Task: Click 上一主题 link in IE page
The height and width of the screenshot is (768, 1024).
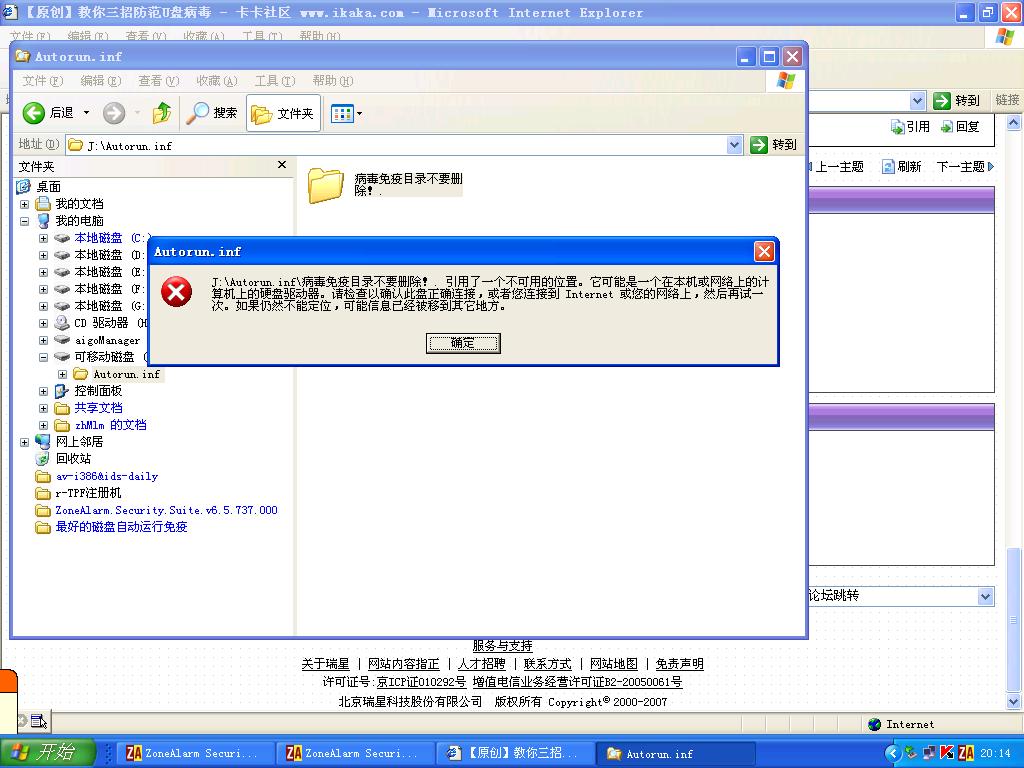Action: coord(839,167)
